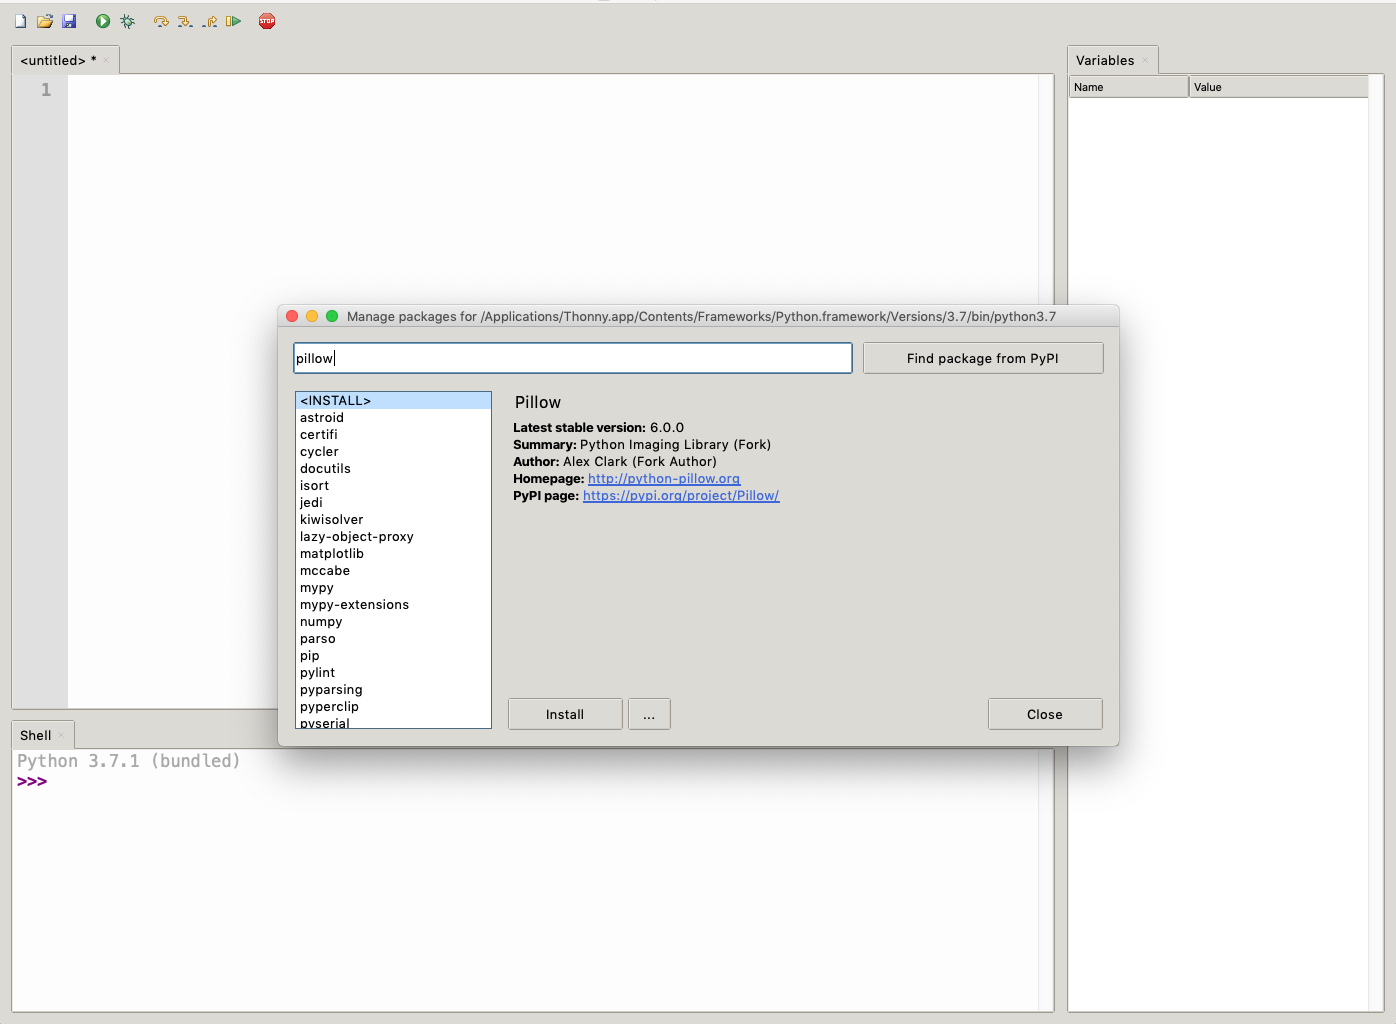Click the package search input field

click(x=572, y=358)
